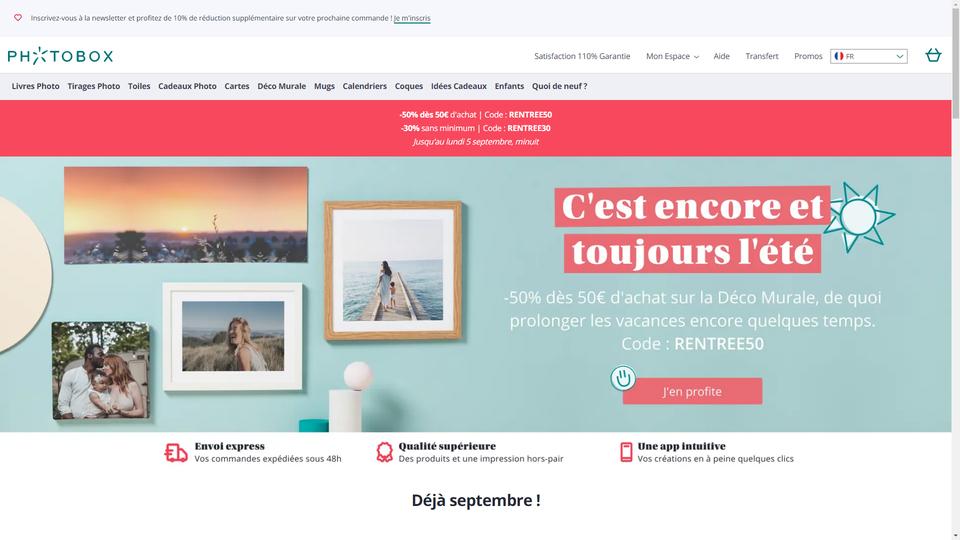Click the French flag icon
960x540 pixels.
click(839, 56)
